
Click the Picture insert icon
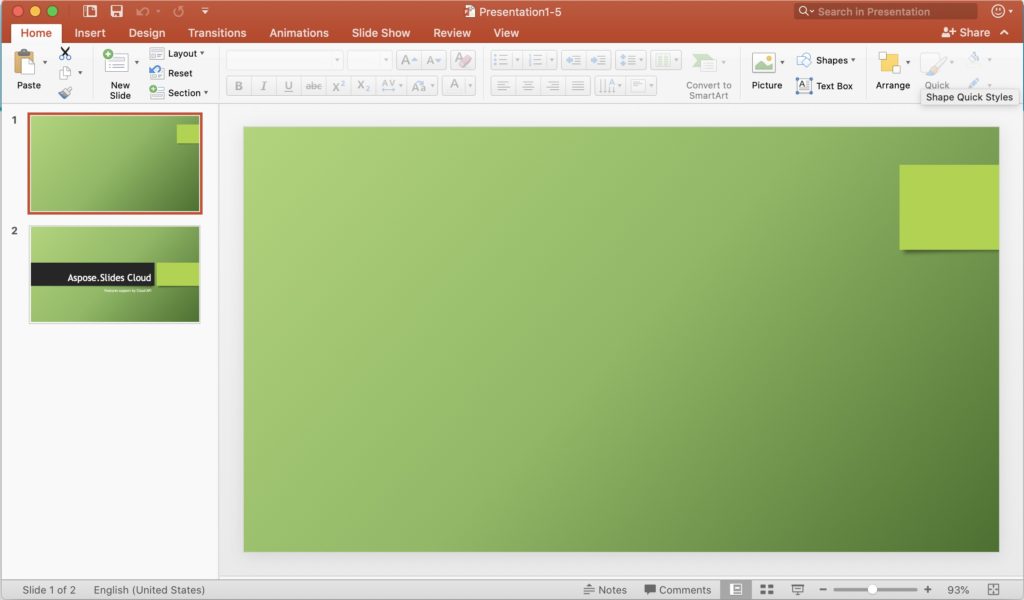tap(764, 63)
